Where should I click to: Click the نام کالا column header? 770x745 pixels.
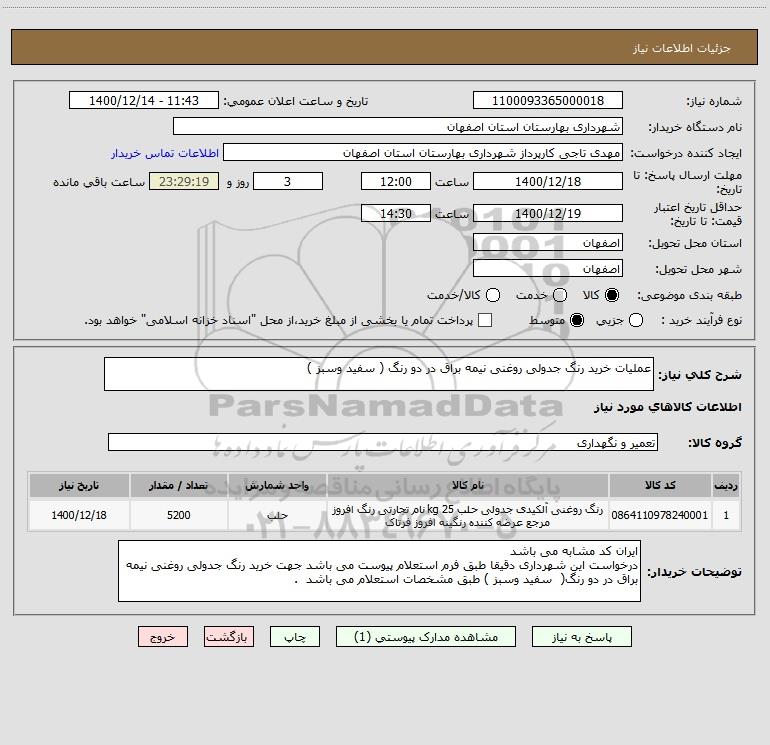click(x=468, y=485)
